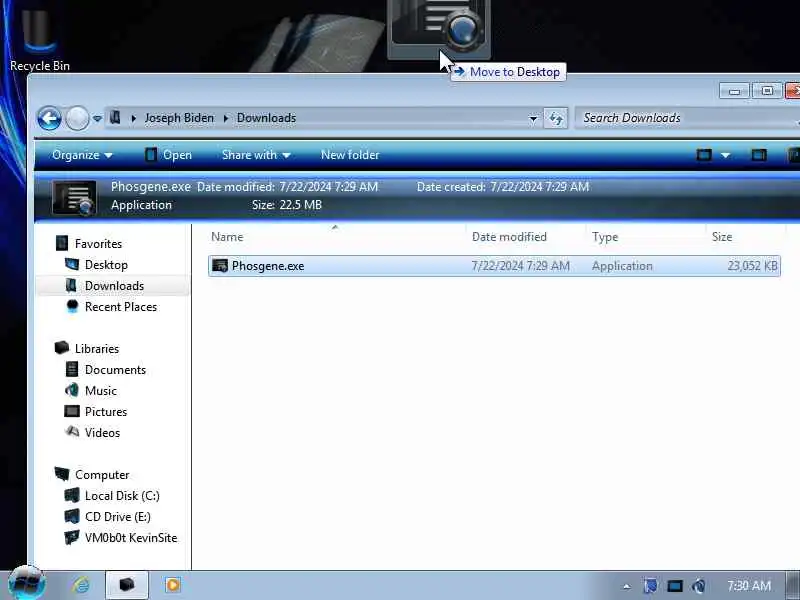
Task: Select Downloads in the breadcrumb path
Action: tap(266, 118)
